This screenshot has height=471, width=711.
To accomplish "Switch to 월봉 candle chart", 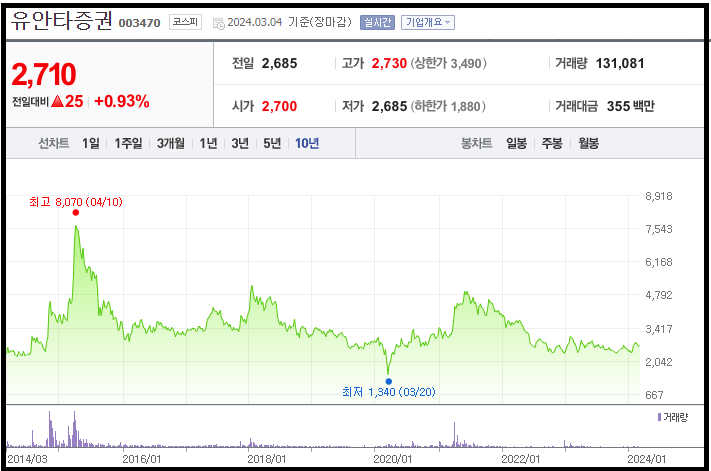I will point(588,143).
